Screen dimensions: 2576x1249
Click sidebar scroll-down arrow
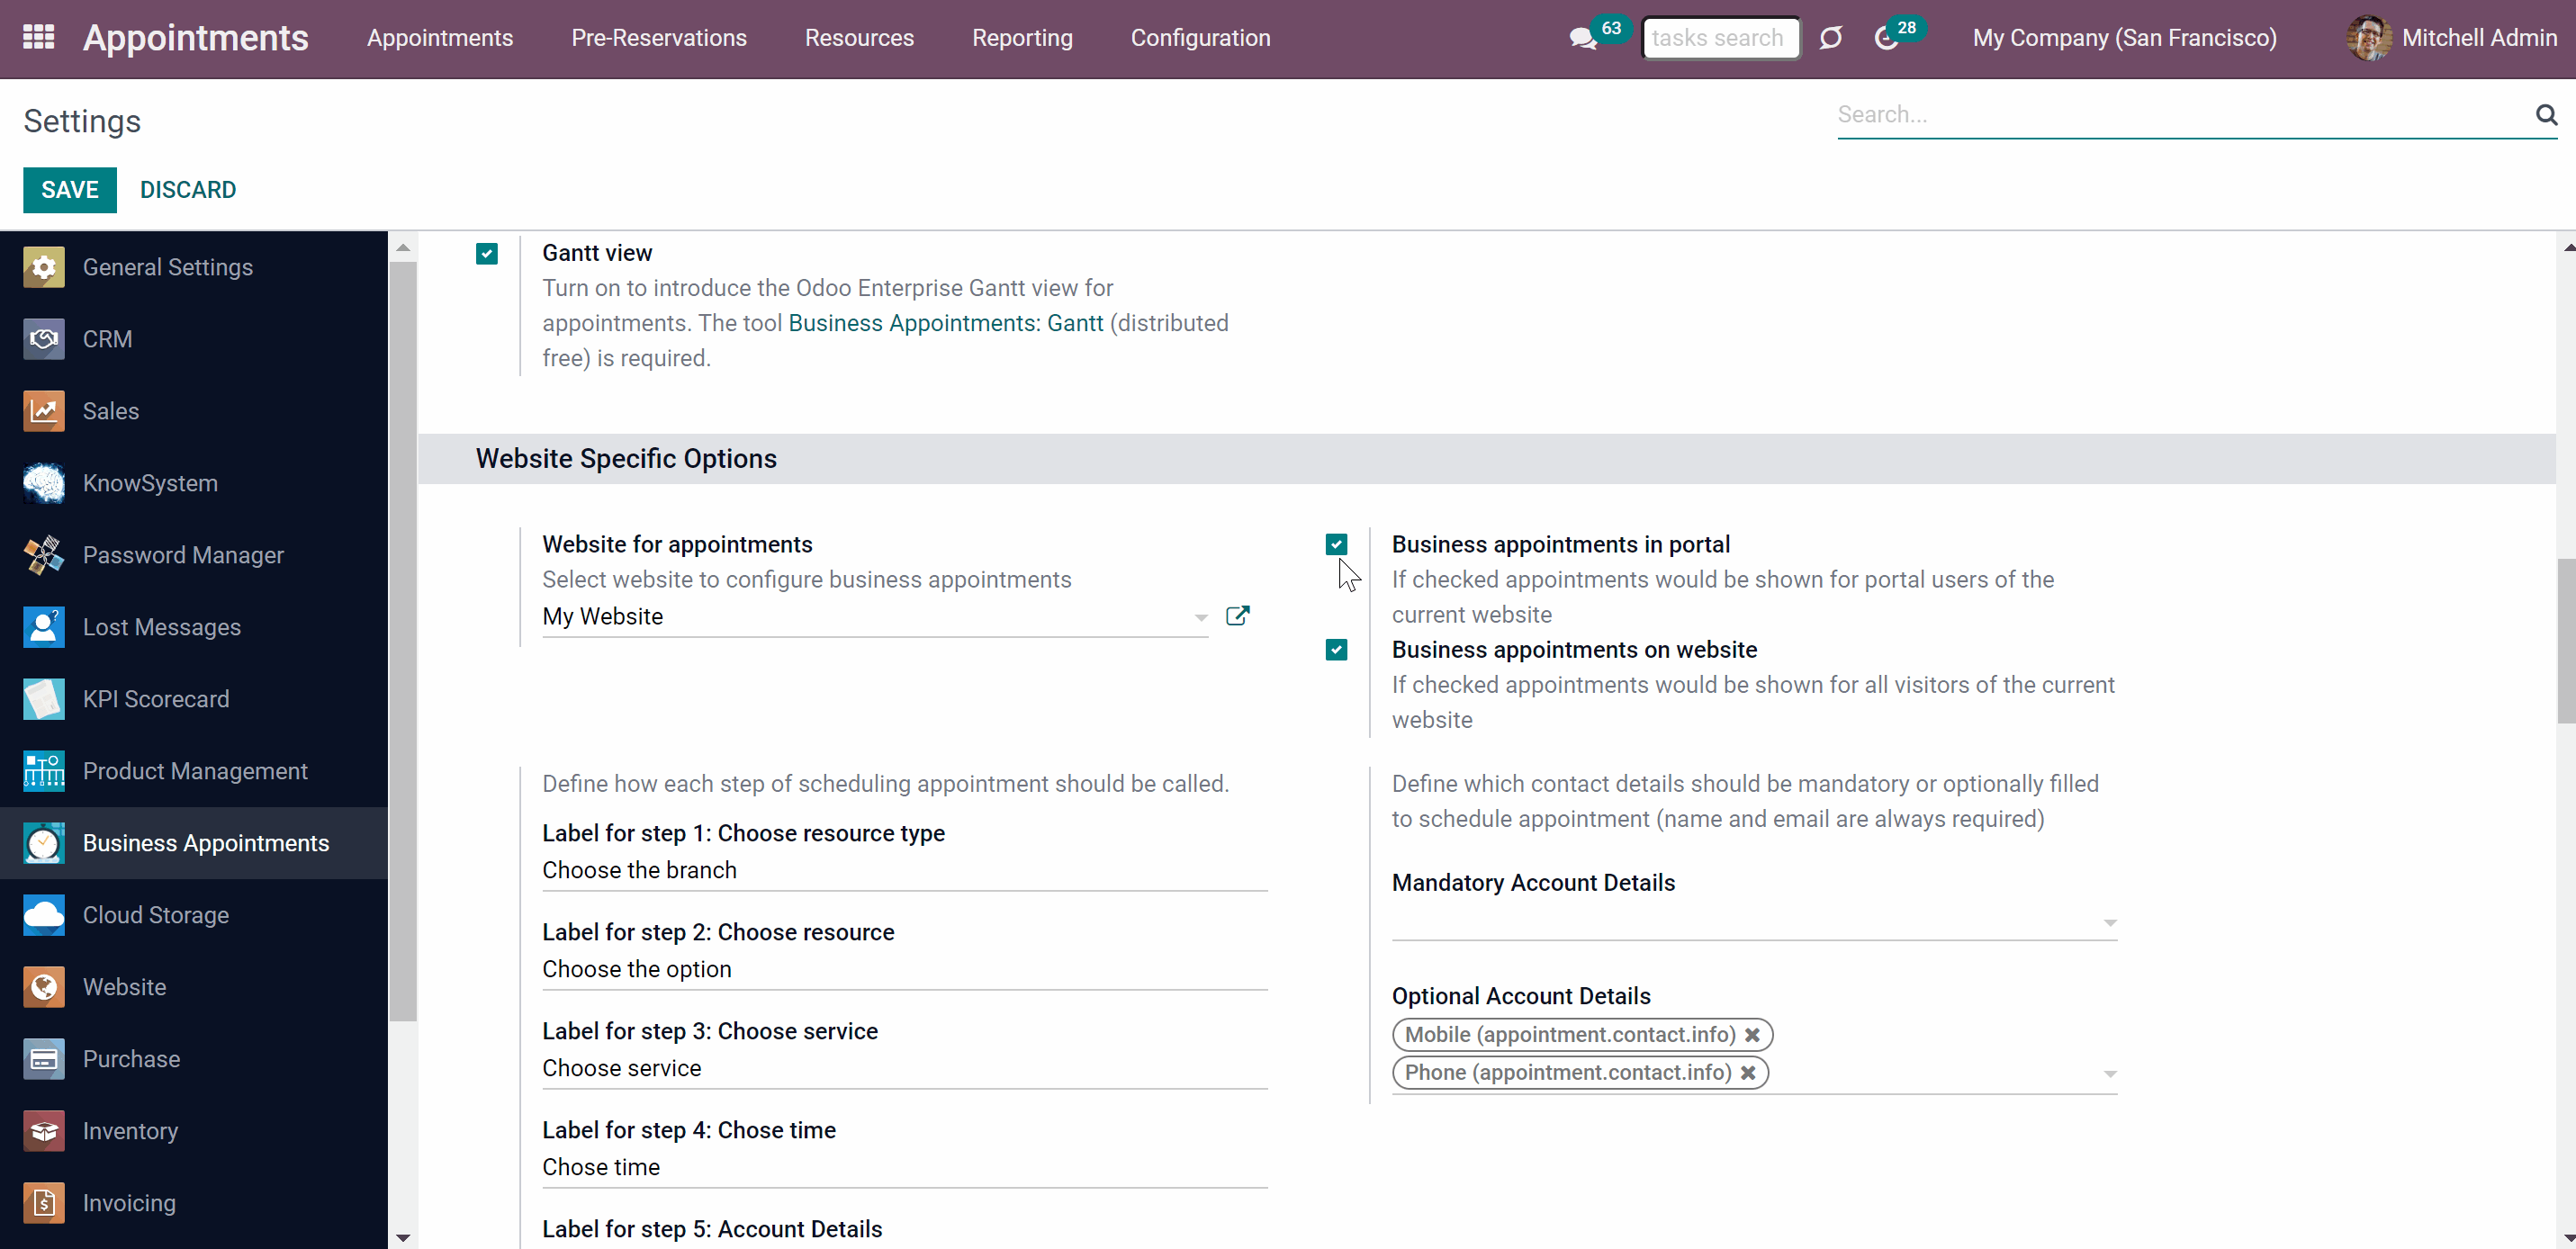click(403, 1237)
